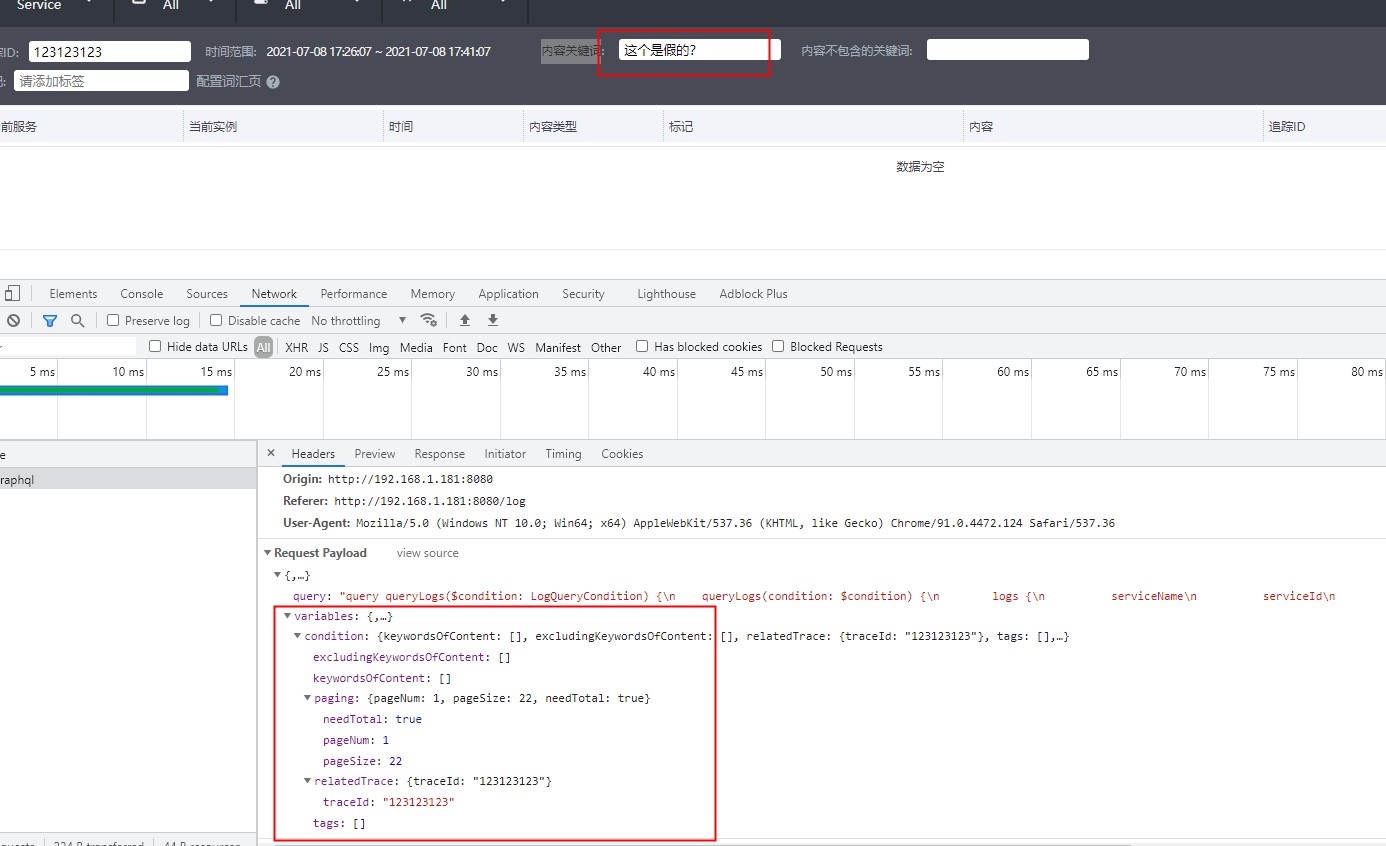Open network conditions wifi-gear icon

[429, 320]
